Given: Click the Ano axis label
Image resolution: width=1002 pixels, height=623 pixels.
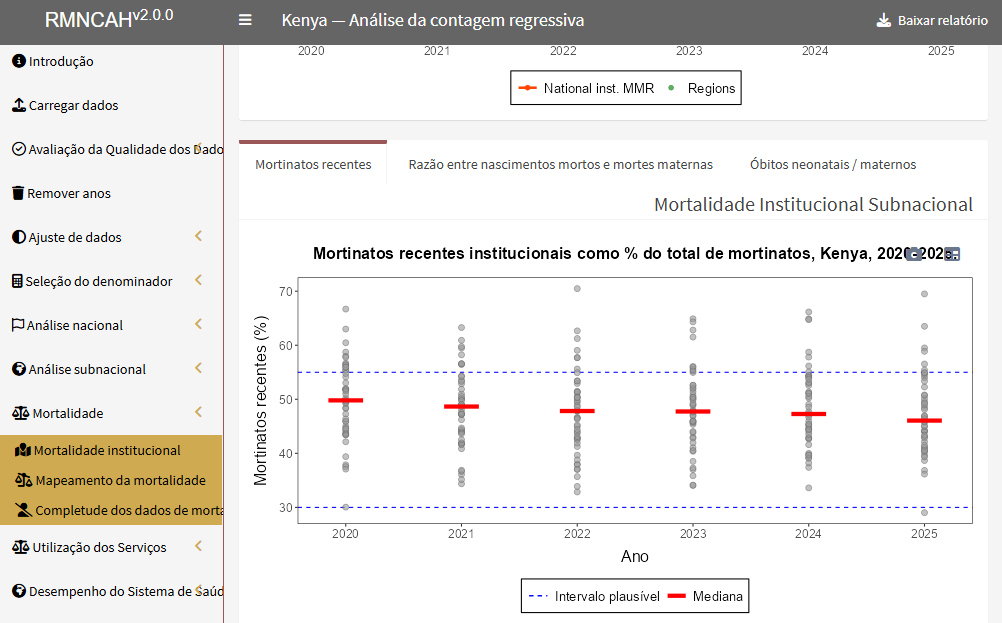Looking at the screenshot, I should (635, 557).
